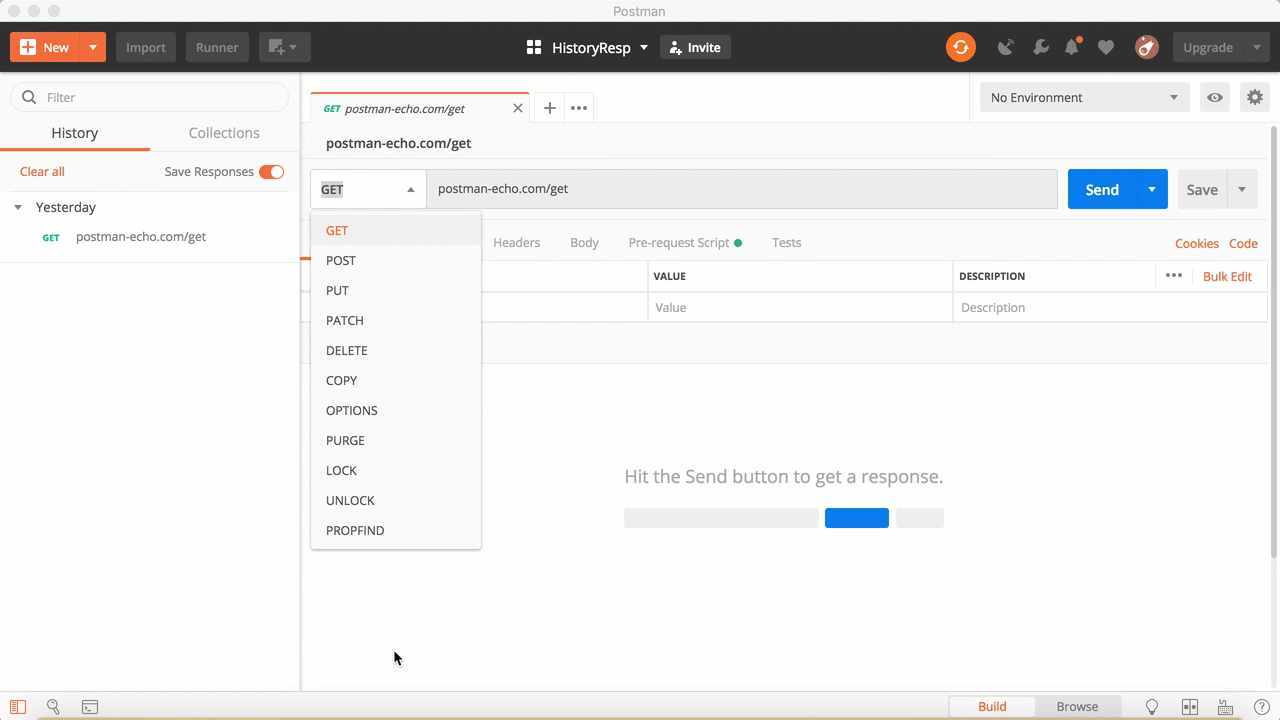Select PROPFIND from method list
The height and width of the screenshot is (720, 1280).
pyautogui.click(x=396, y=530)
